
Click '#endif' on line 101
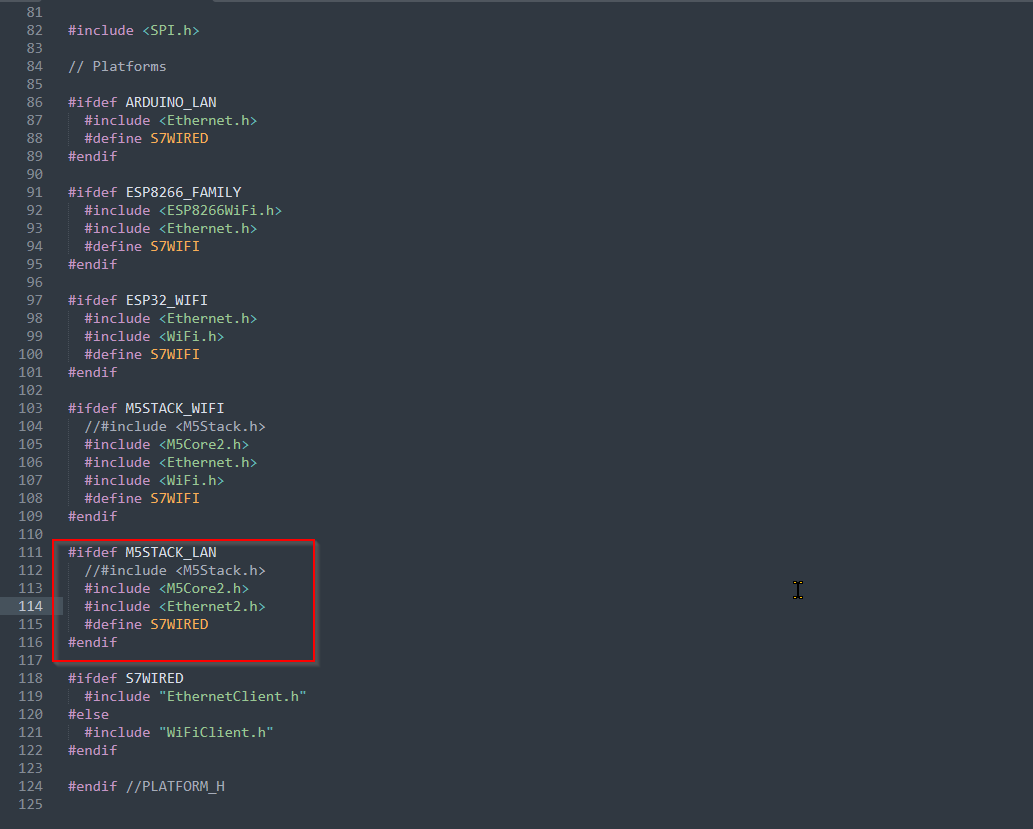(x=92, y=372)
